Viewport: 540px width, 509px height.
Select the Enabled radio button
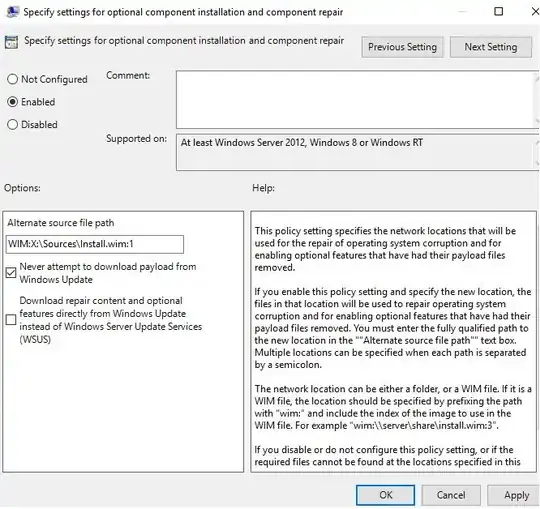12,102
